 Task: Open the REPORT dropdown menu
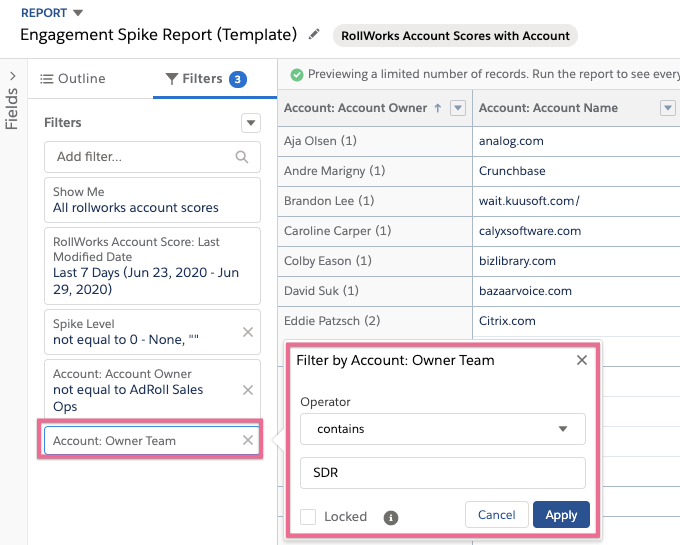click(x=78, y=13)
